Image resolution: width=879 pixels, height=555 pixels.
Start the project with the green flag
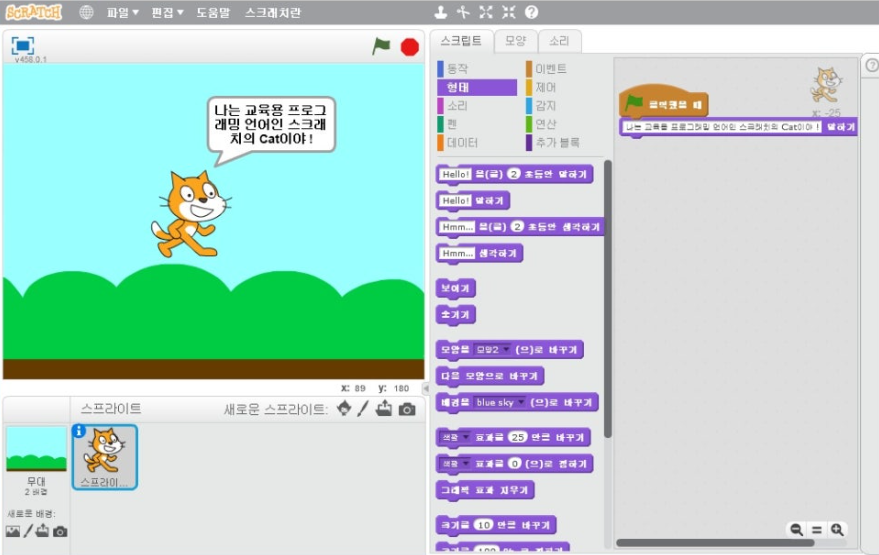pos(381,46)
